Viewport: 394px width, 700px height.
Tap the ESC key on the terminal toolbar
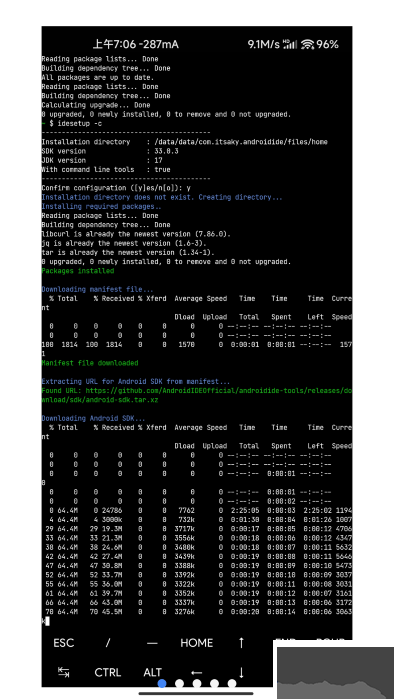(x=63, y=643)
